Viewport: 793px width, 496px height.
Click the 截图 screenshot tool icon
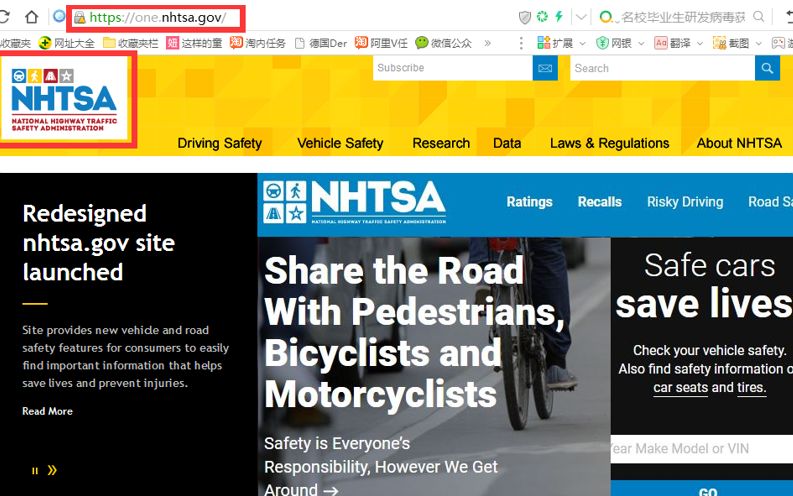coord(719,43)
